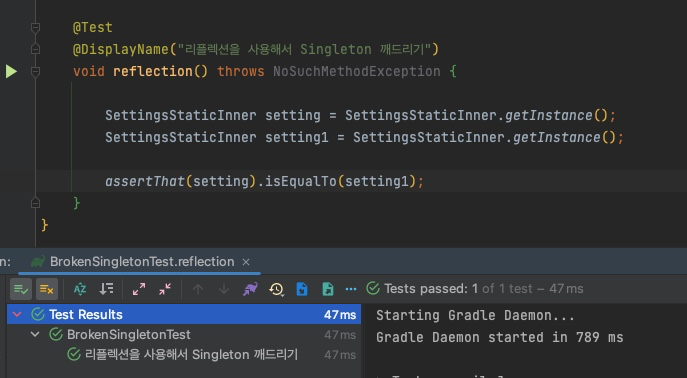Screen dimensions: 687x378
Task: Select the Test Results row
Action: (184, 314)
